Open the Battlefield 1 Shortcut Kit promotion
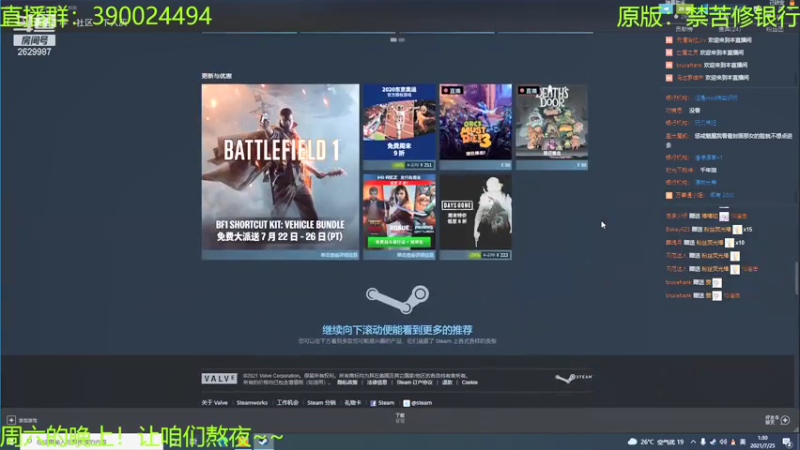 [x=280, y=171]
